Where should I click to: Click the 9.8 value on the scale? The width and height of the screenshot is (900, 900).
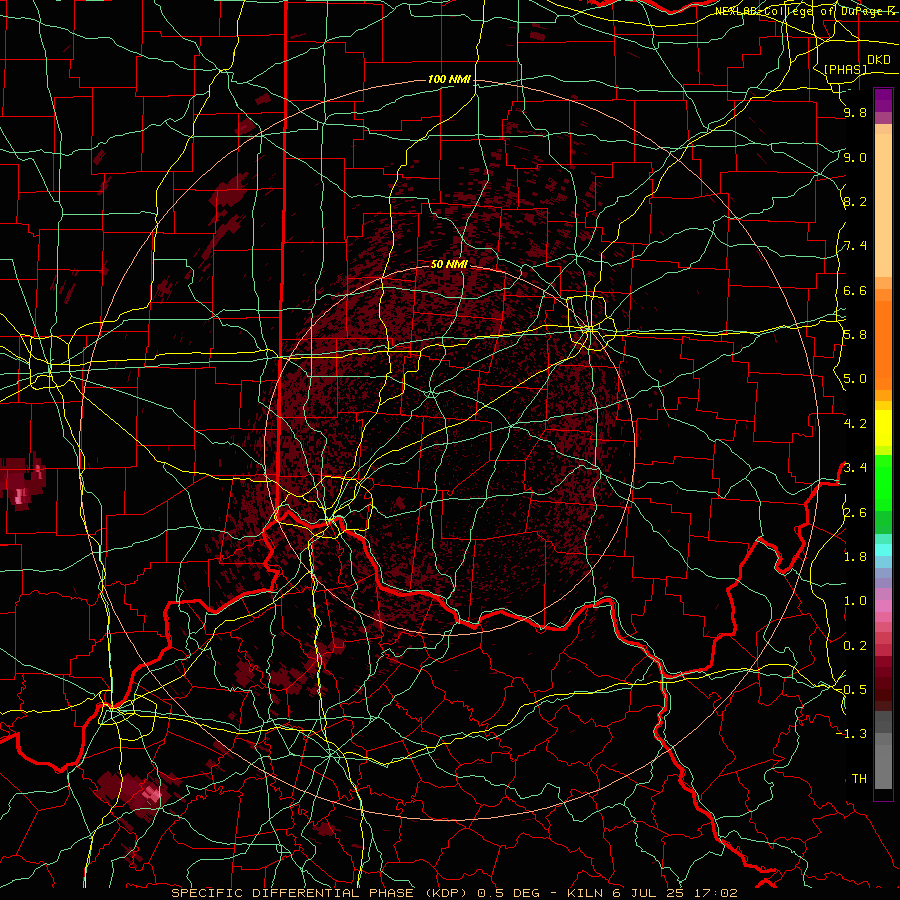coord(855,112)
